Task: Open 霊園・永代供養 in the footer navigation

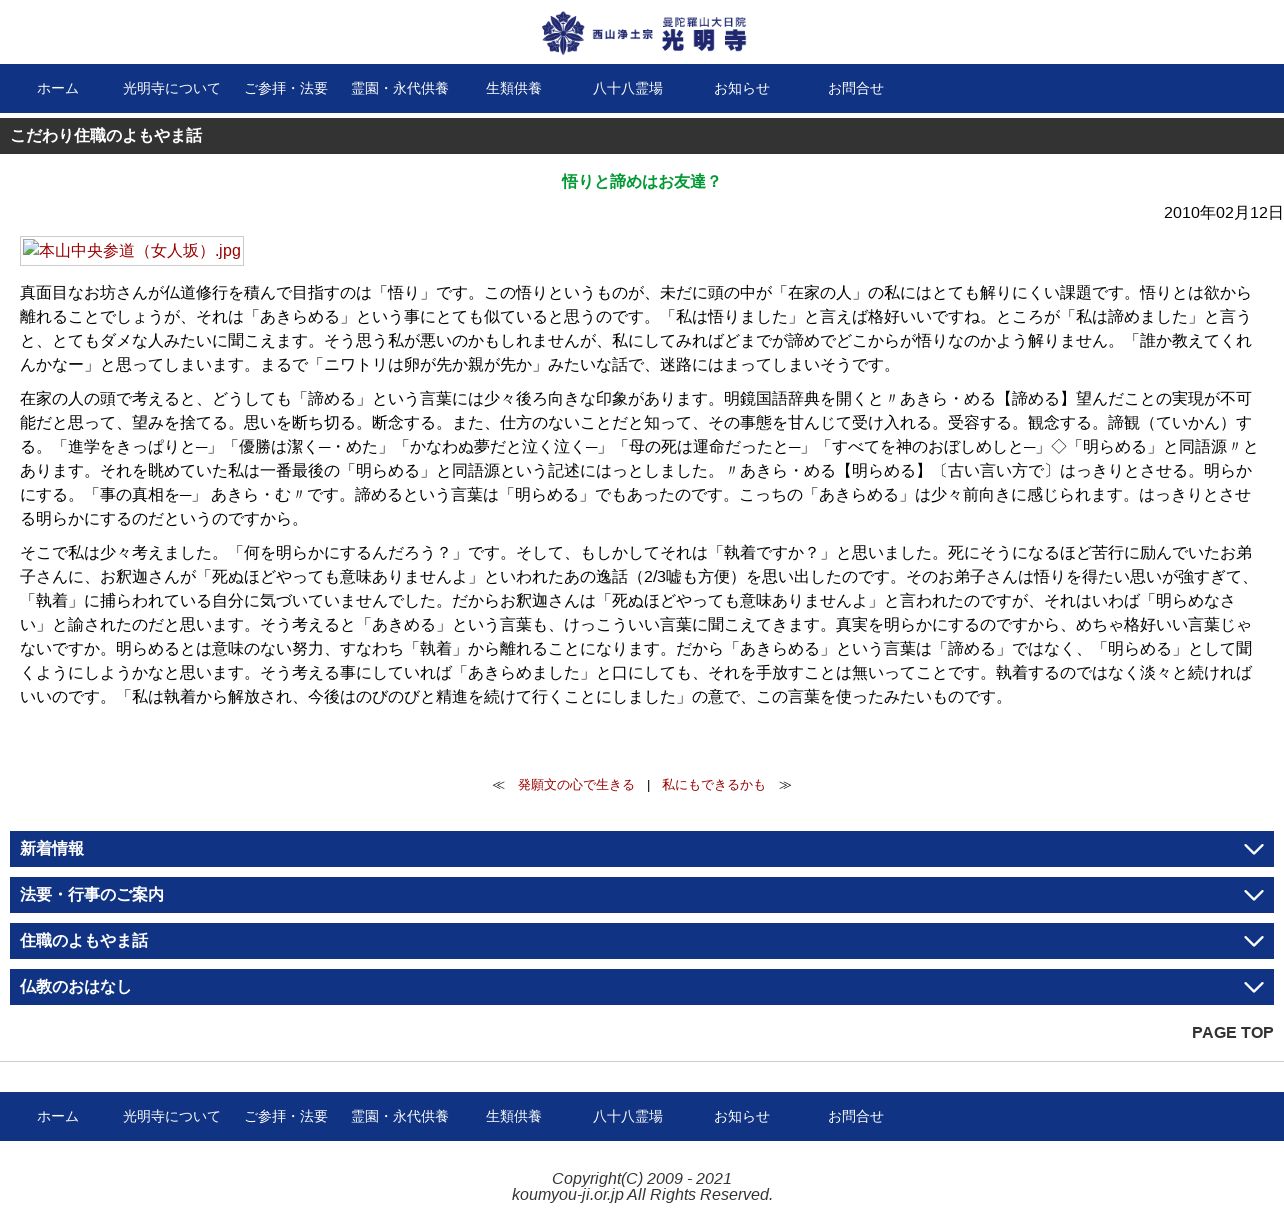Action: tap(400, 1117)
